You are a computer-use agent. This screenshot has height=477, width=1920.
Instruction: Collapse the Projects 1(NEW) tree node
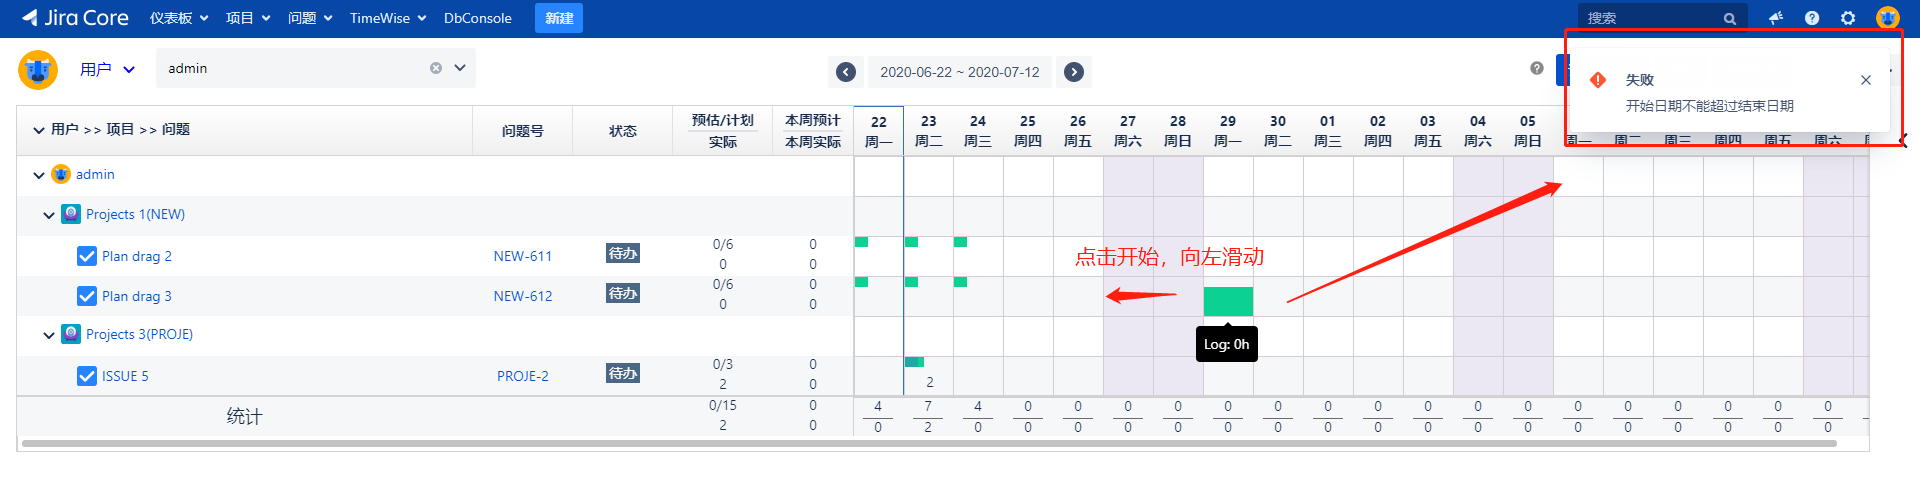49,215
